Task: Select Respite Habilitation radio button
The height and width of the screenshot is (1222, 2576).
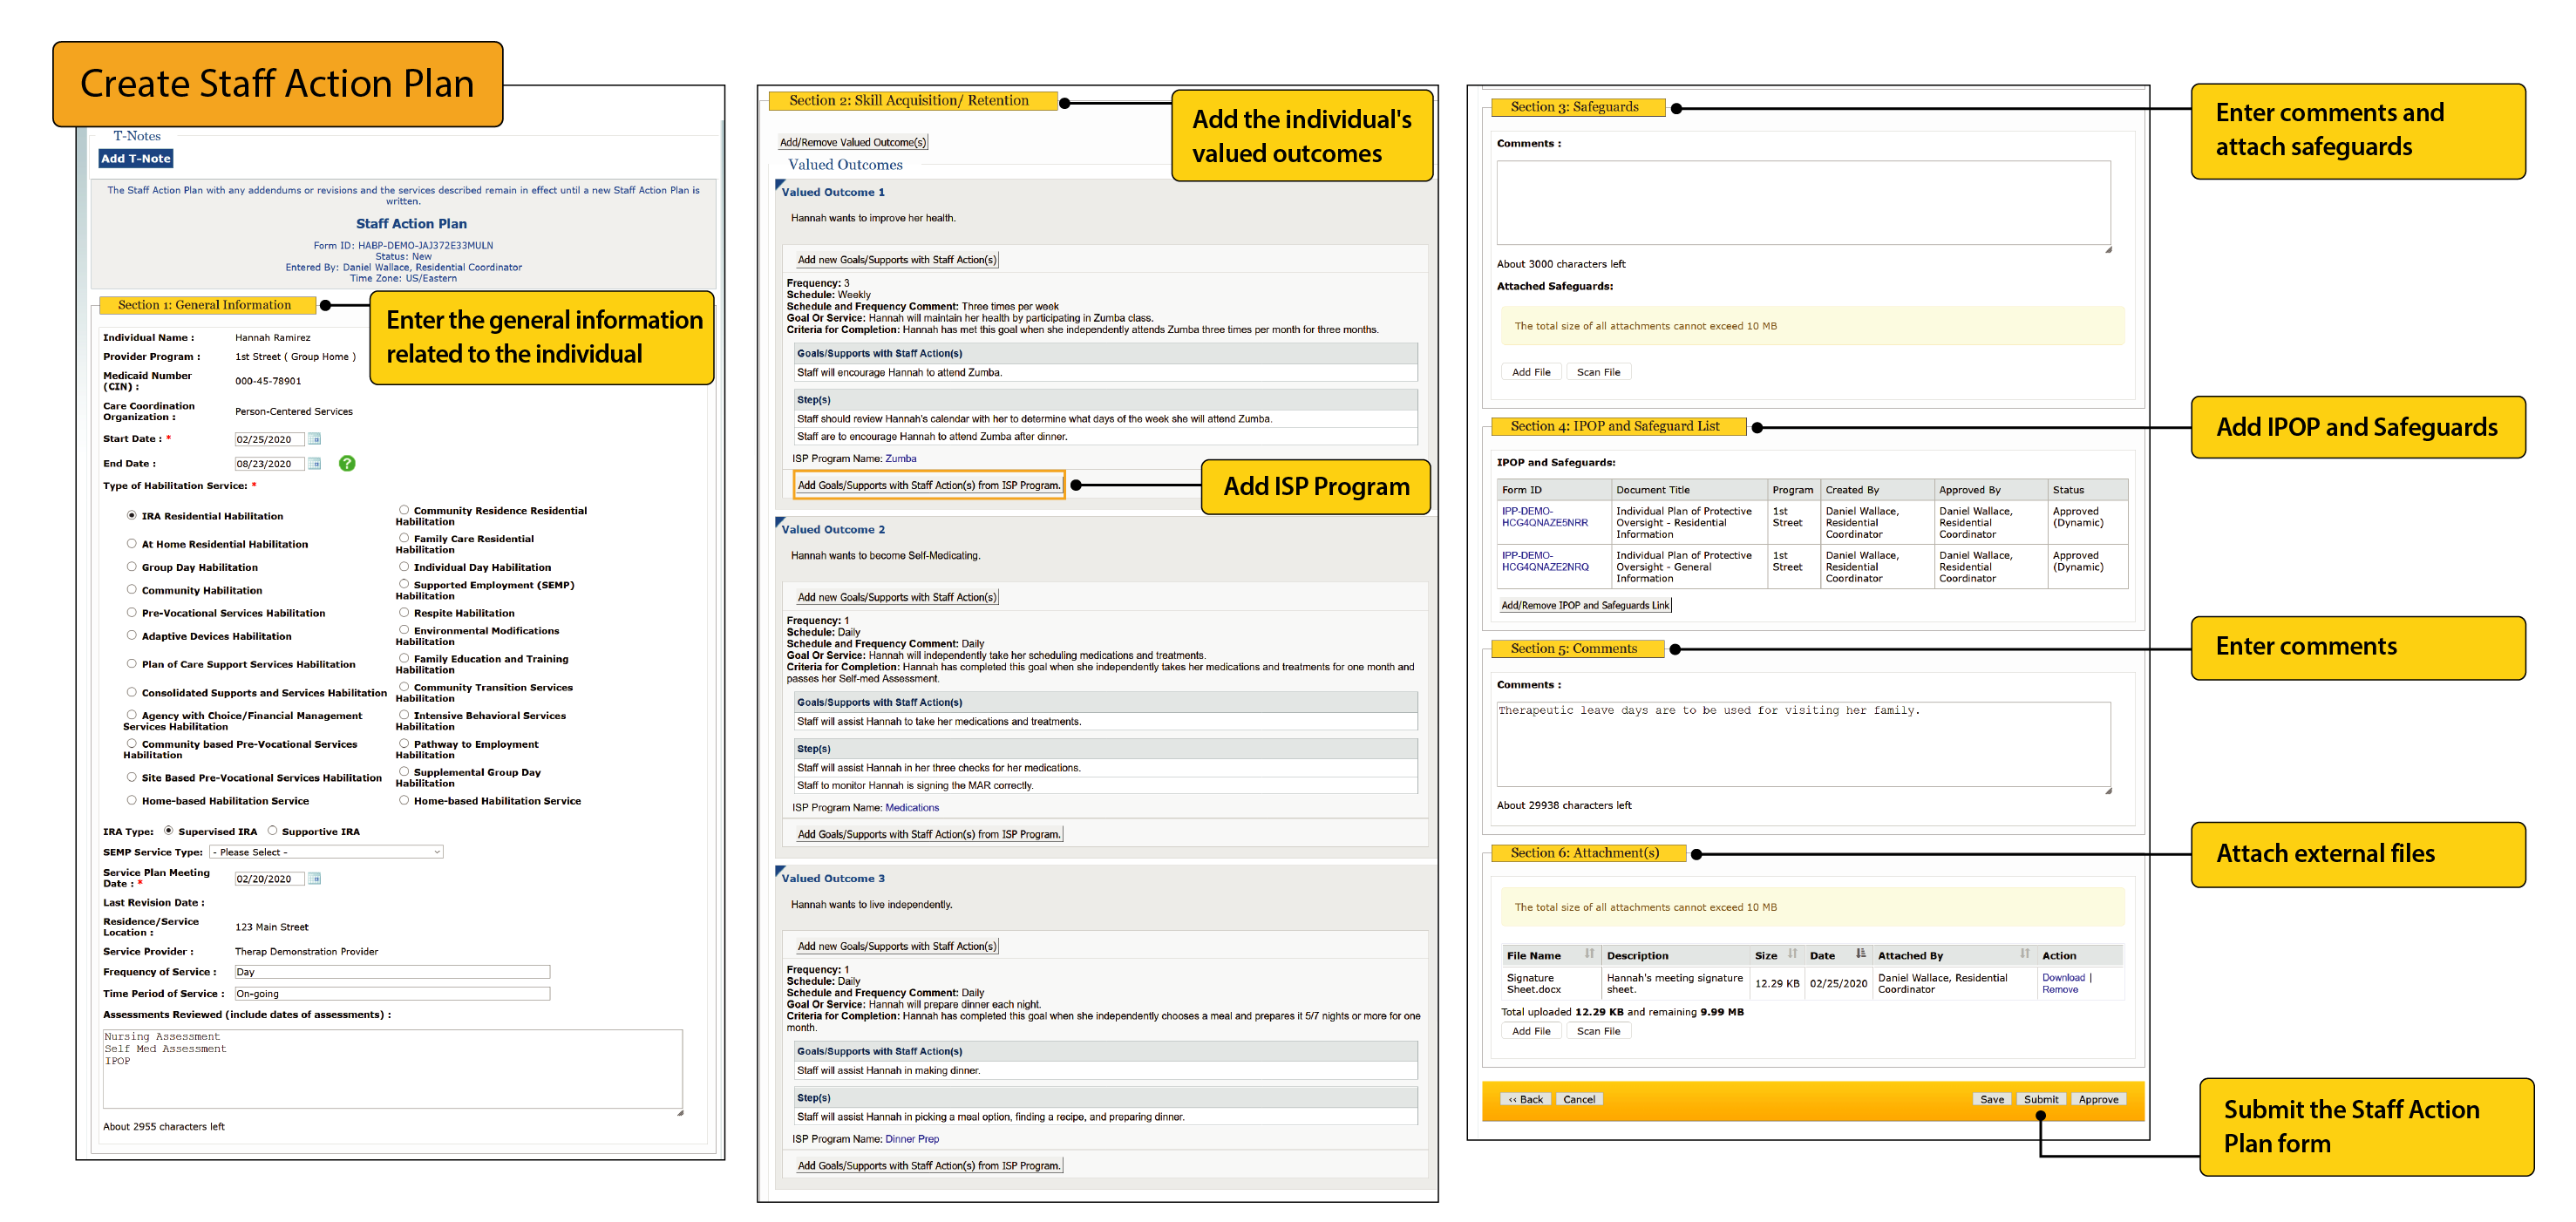Action: [404, 612]
